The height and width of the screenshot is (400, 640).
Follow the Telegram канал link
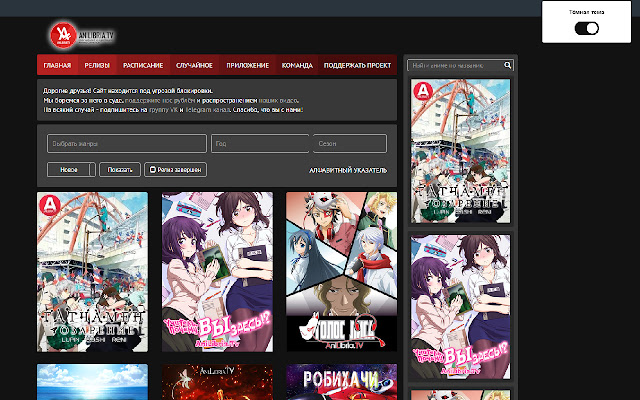[x=208, y=110]
